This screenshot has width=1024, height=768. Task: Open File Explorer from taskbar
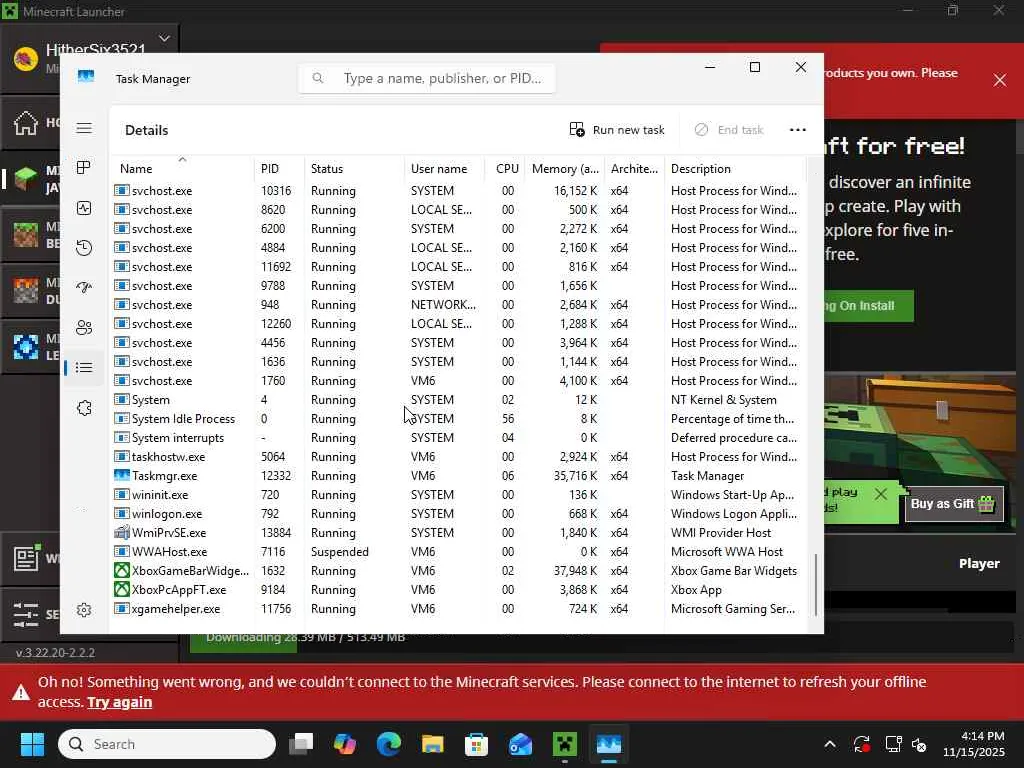[433, 744]
